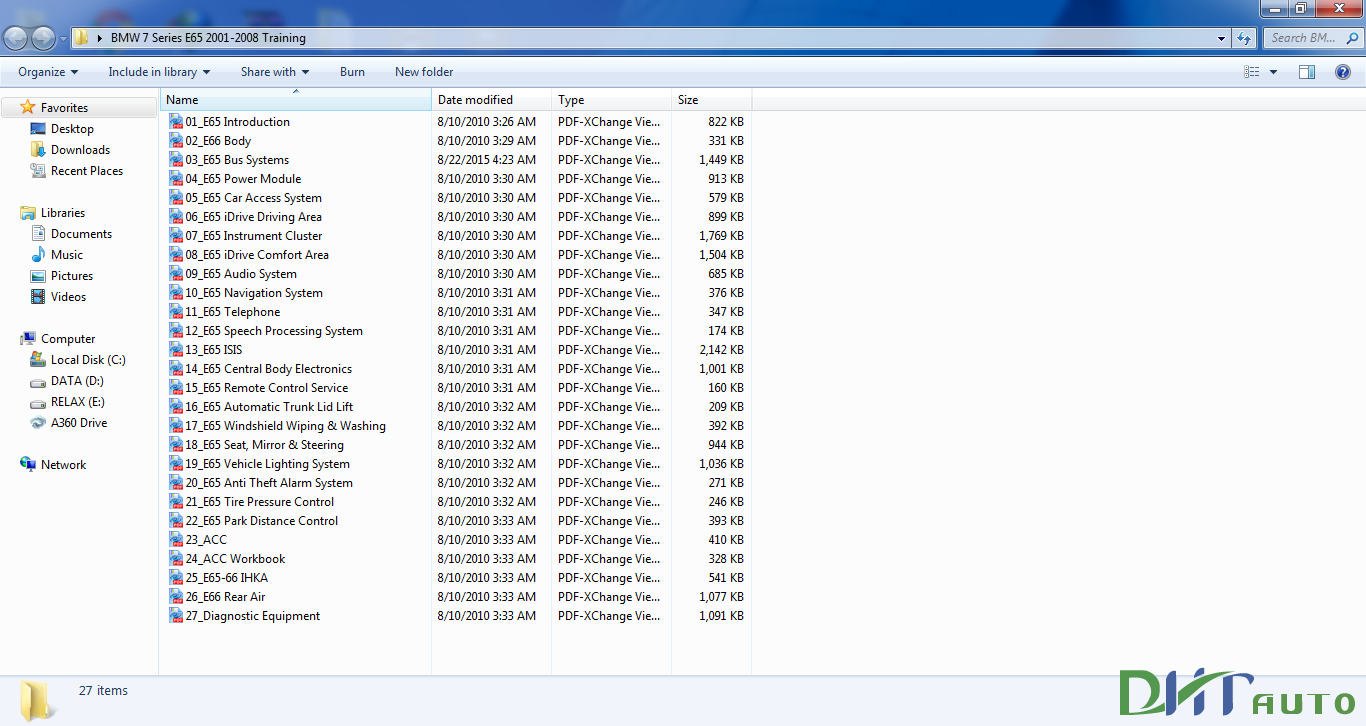Click the Change your view icon
Image resolution: width=1366 pixels, height=726 pixels.
coord(1252,72)
